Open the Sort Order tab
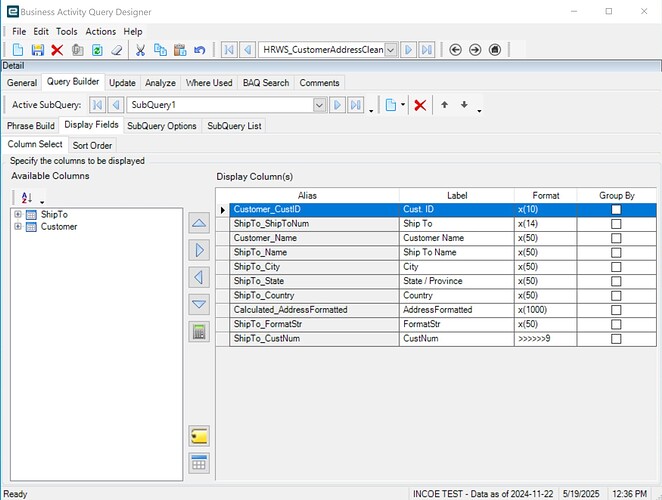The image size is (662, 500). 92,145
